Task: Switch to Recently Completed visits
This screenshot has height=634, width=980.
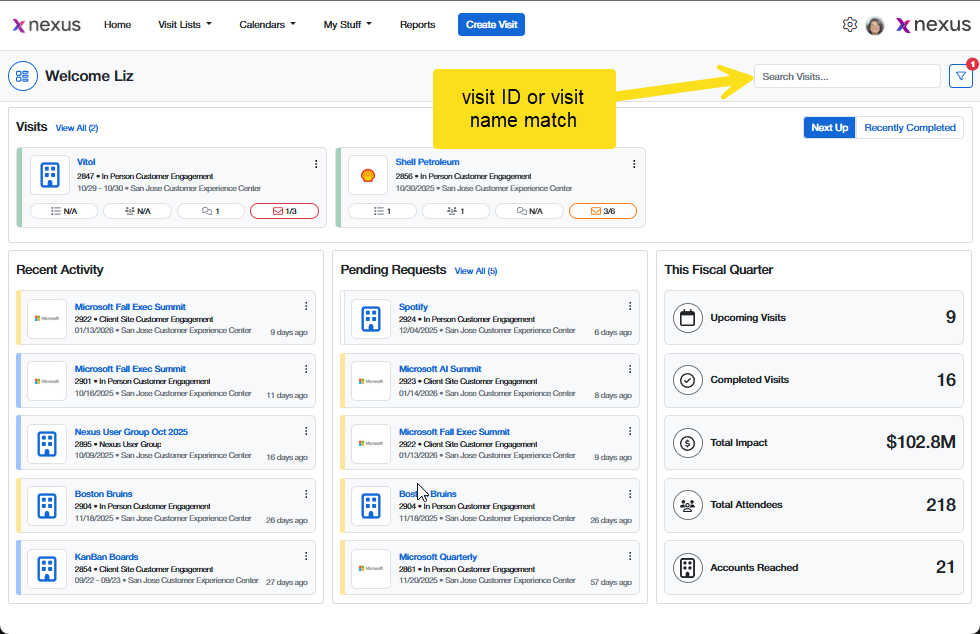Action: click(x=910, y=128)
